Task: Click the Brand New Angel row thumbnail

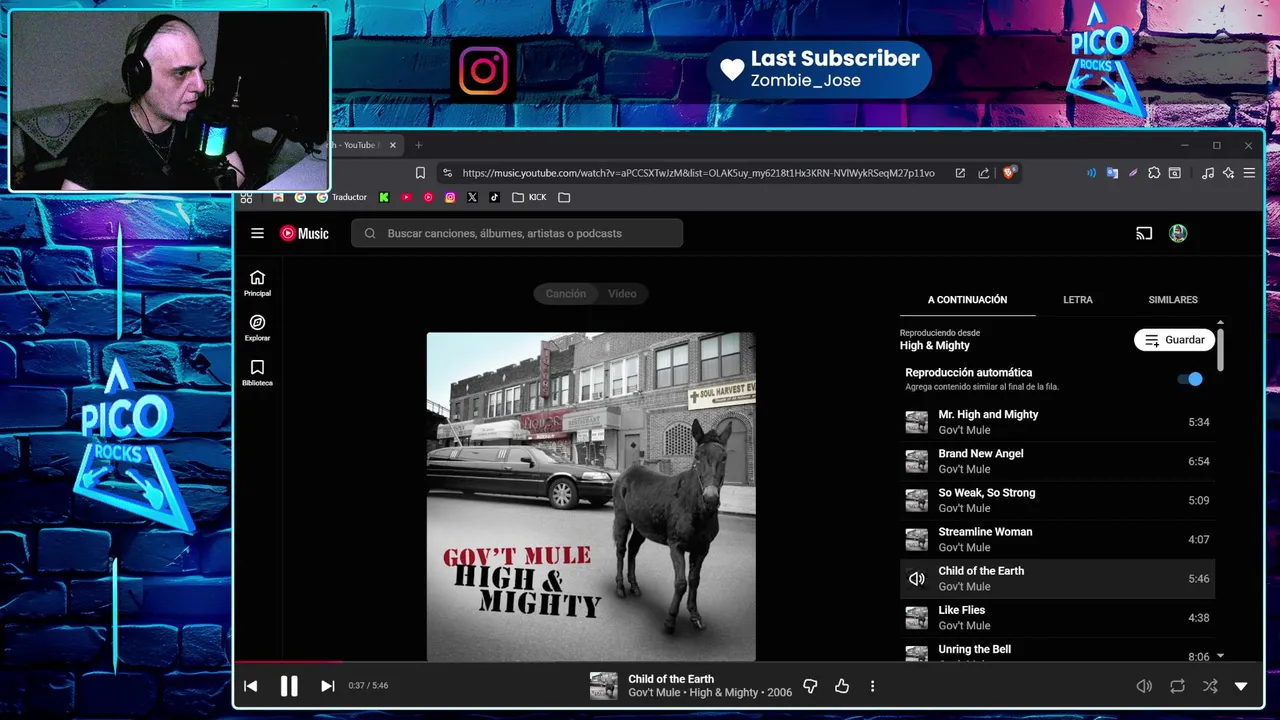Action: pyautogui.click(x=916, y=461)
